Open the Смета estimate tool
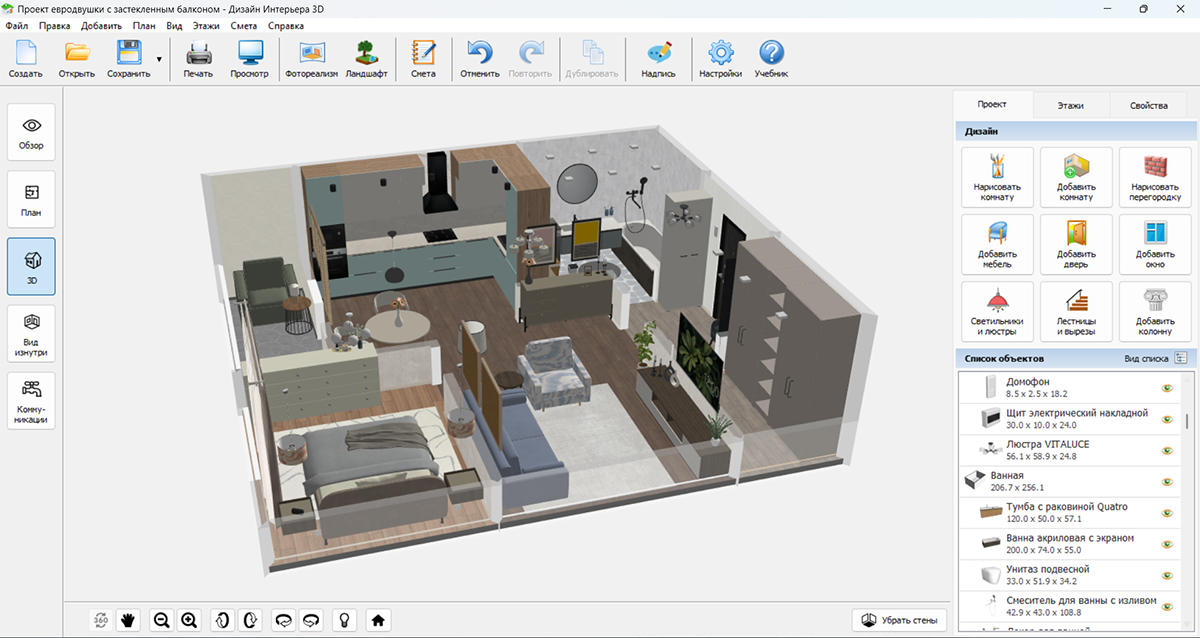1200x638 pixels. pos(423,59)
